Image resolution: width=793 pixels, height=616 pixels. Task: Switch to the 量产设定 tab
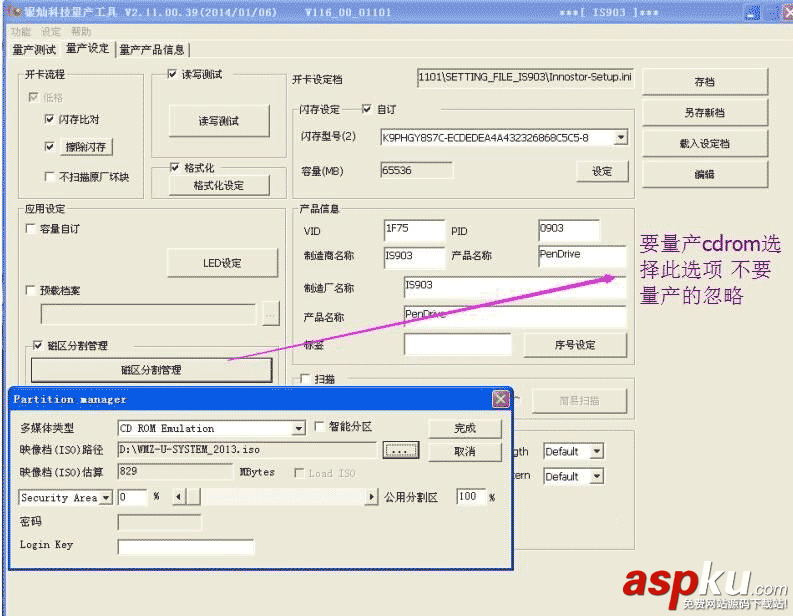coord(87,49)
